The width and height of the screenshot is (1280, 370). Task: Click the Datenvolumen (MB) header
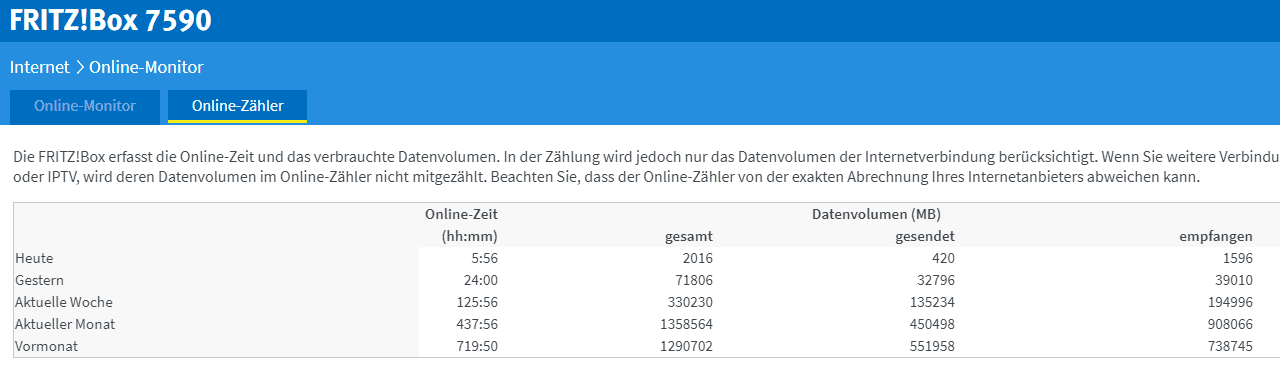point(876,214)
